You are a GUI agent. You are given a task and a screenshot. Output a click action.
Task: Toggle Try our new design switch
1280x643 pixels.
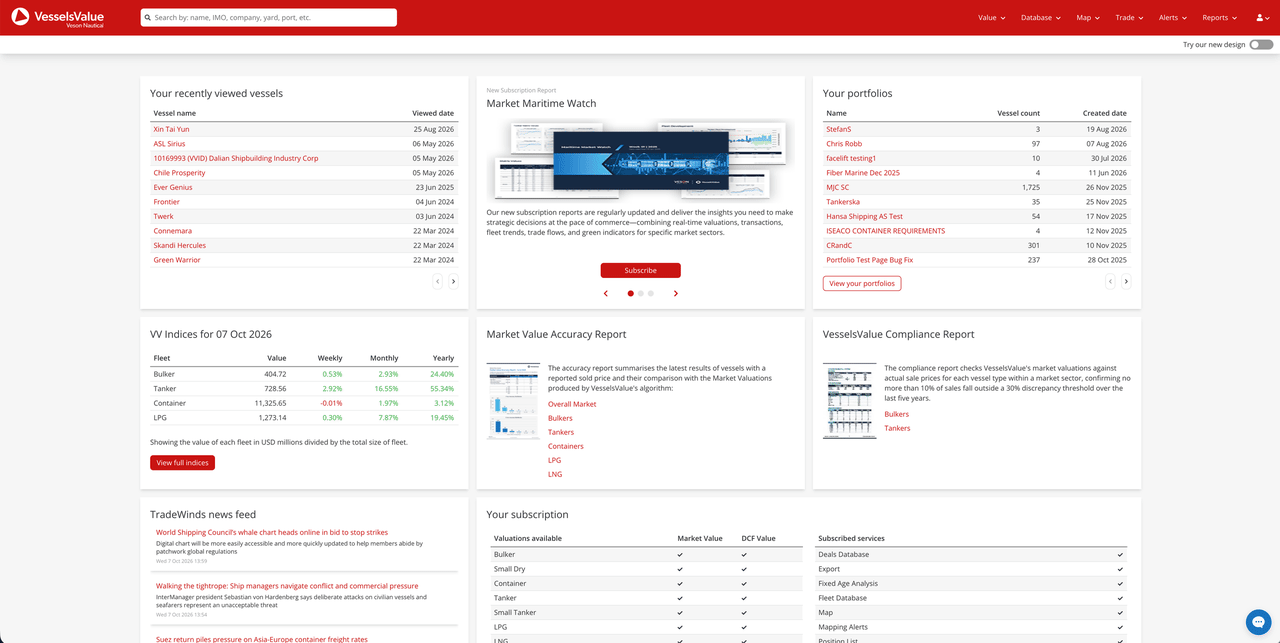1261,44
